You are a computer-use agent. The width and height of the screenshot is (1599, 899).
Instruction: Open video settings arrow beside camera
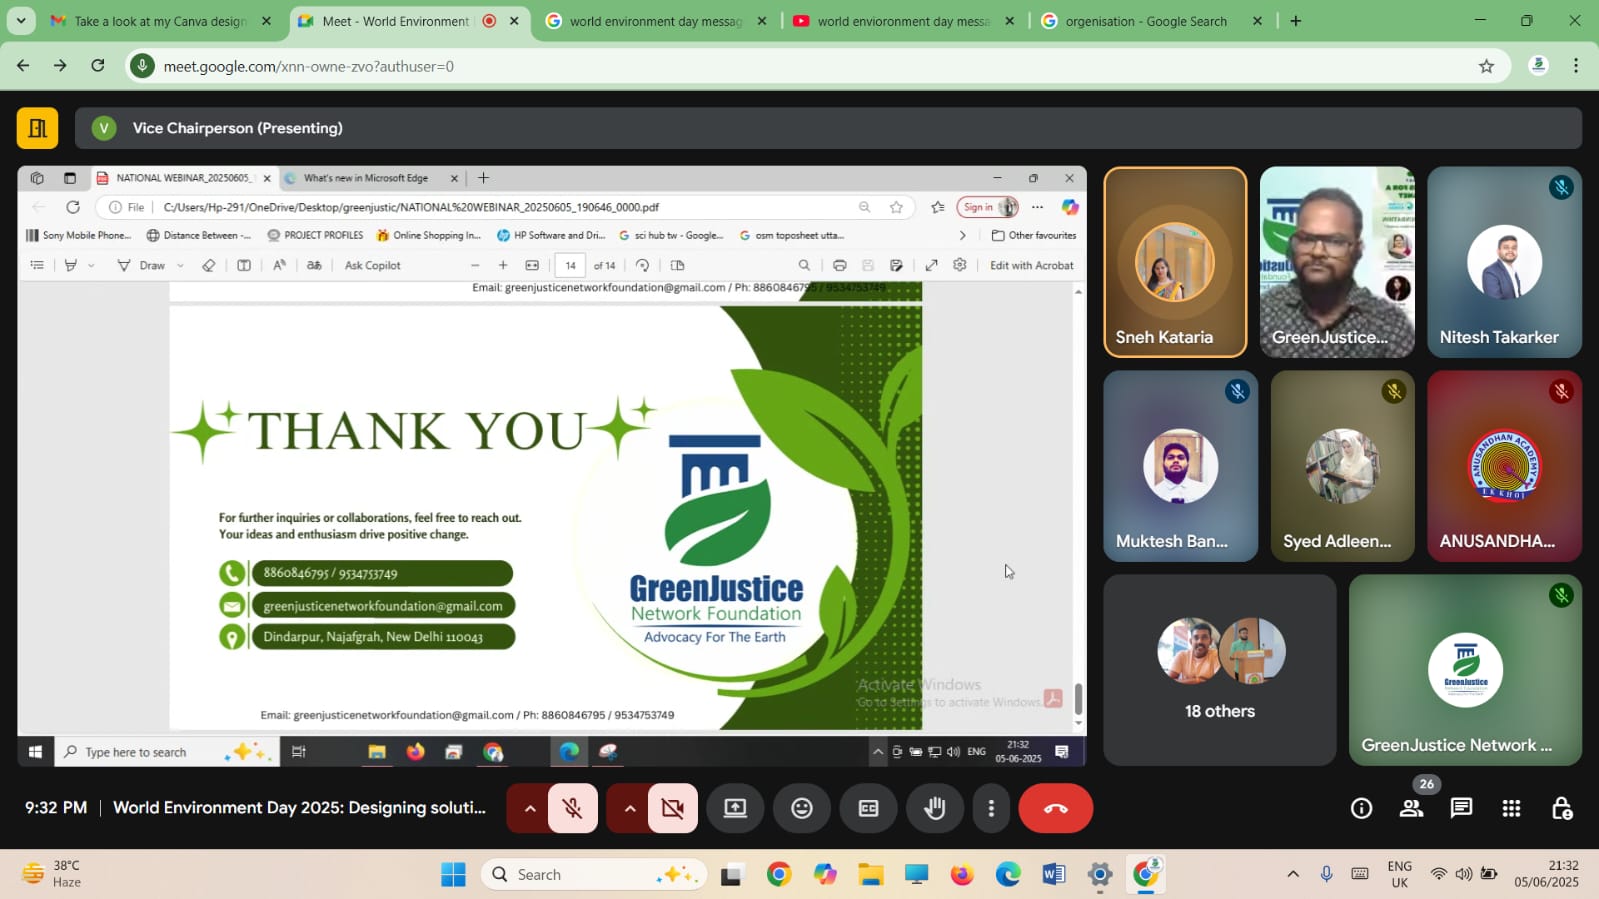pyautogui.click(x=629, y=808)
